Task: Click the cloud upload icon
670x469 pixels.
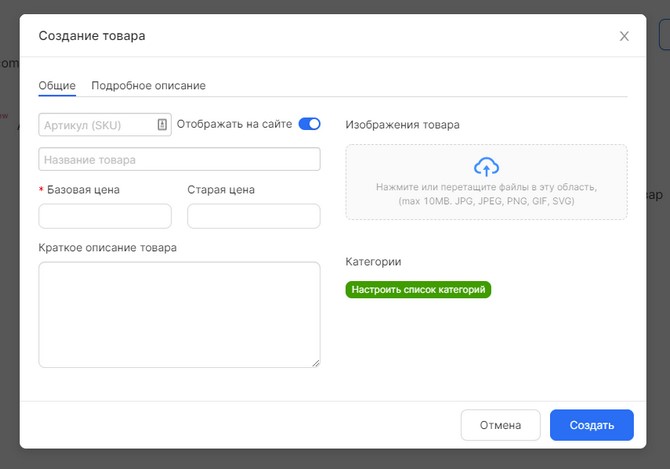Action: pyautogui.click(x=486, y=167)
